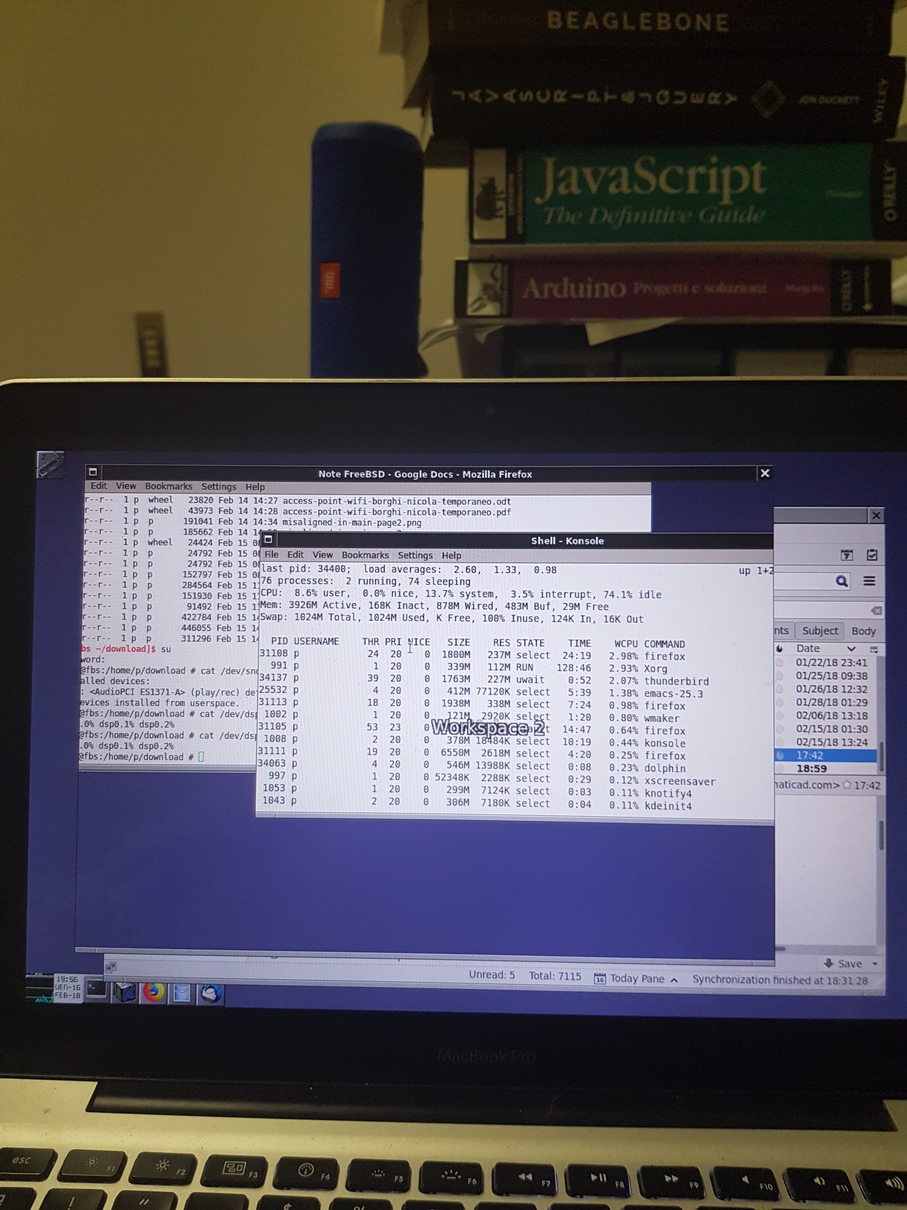
Task: Click Date column sort arrow
Action: click(x=851, y=649)
